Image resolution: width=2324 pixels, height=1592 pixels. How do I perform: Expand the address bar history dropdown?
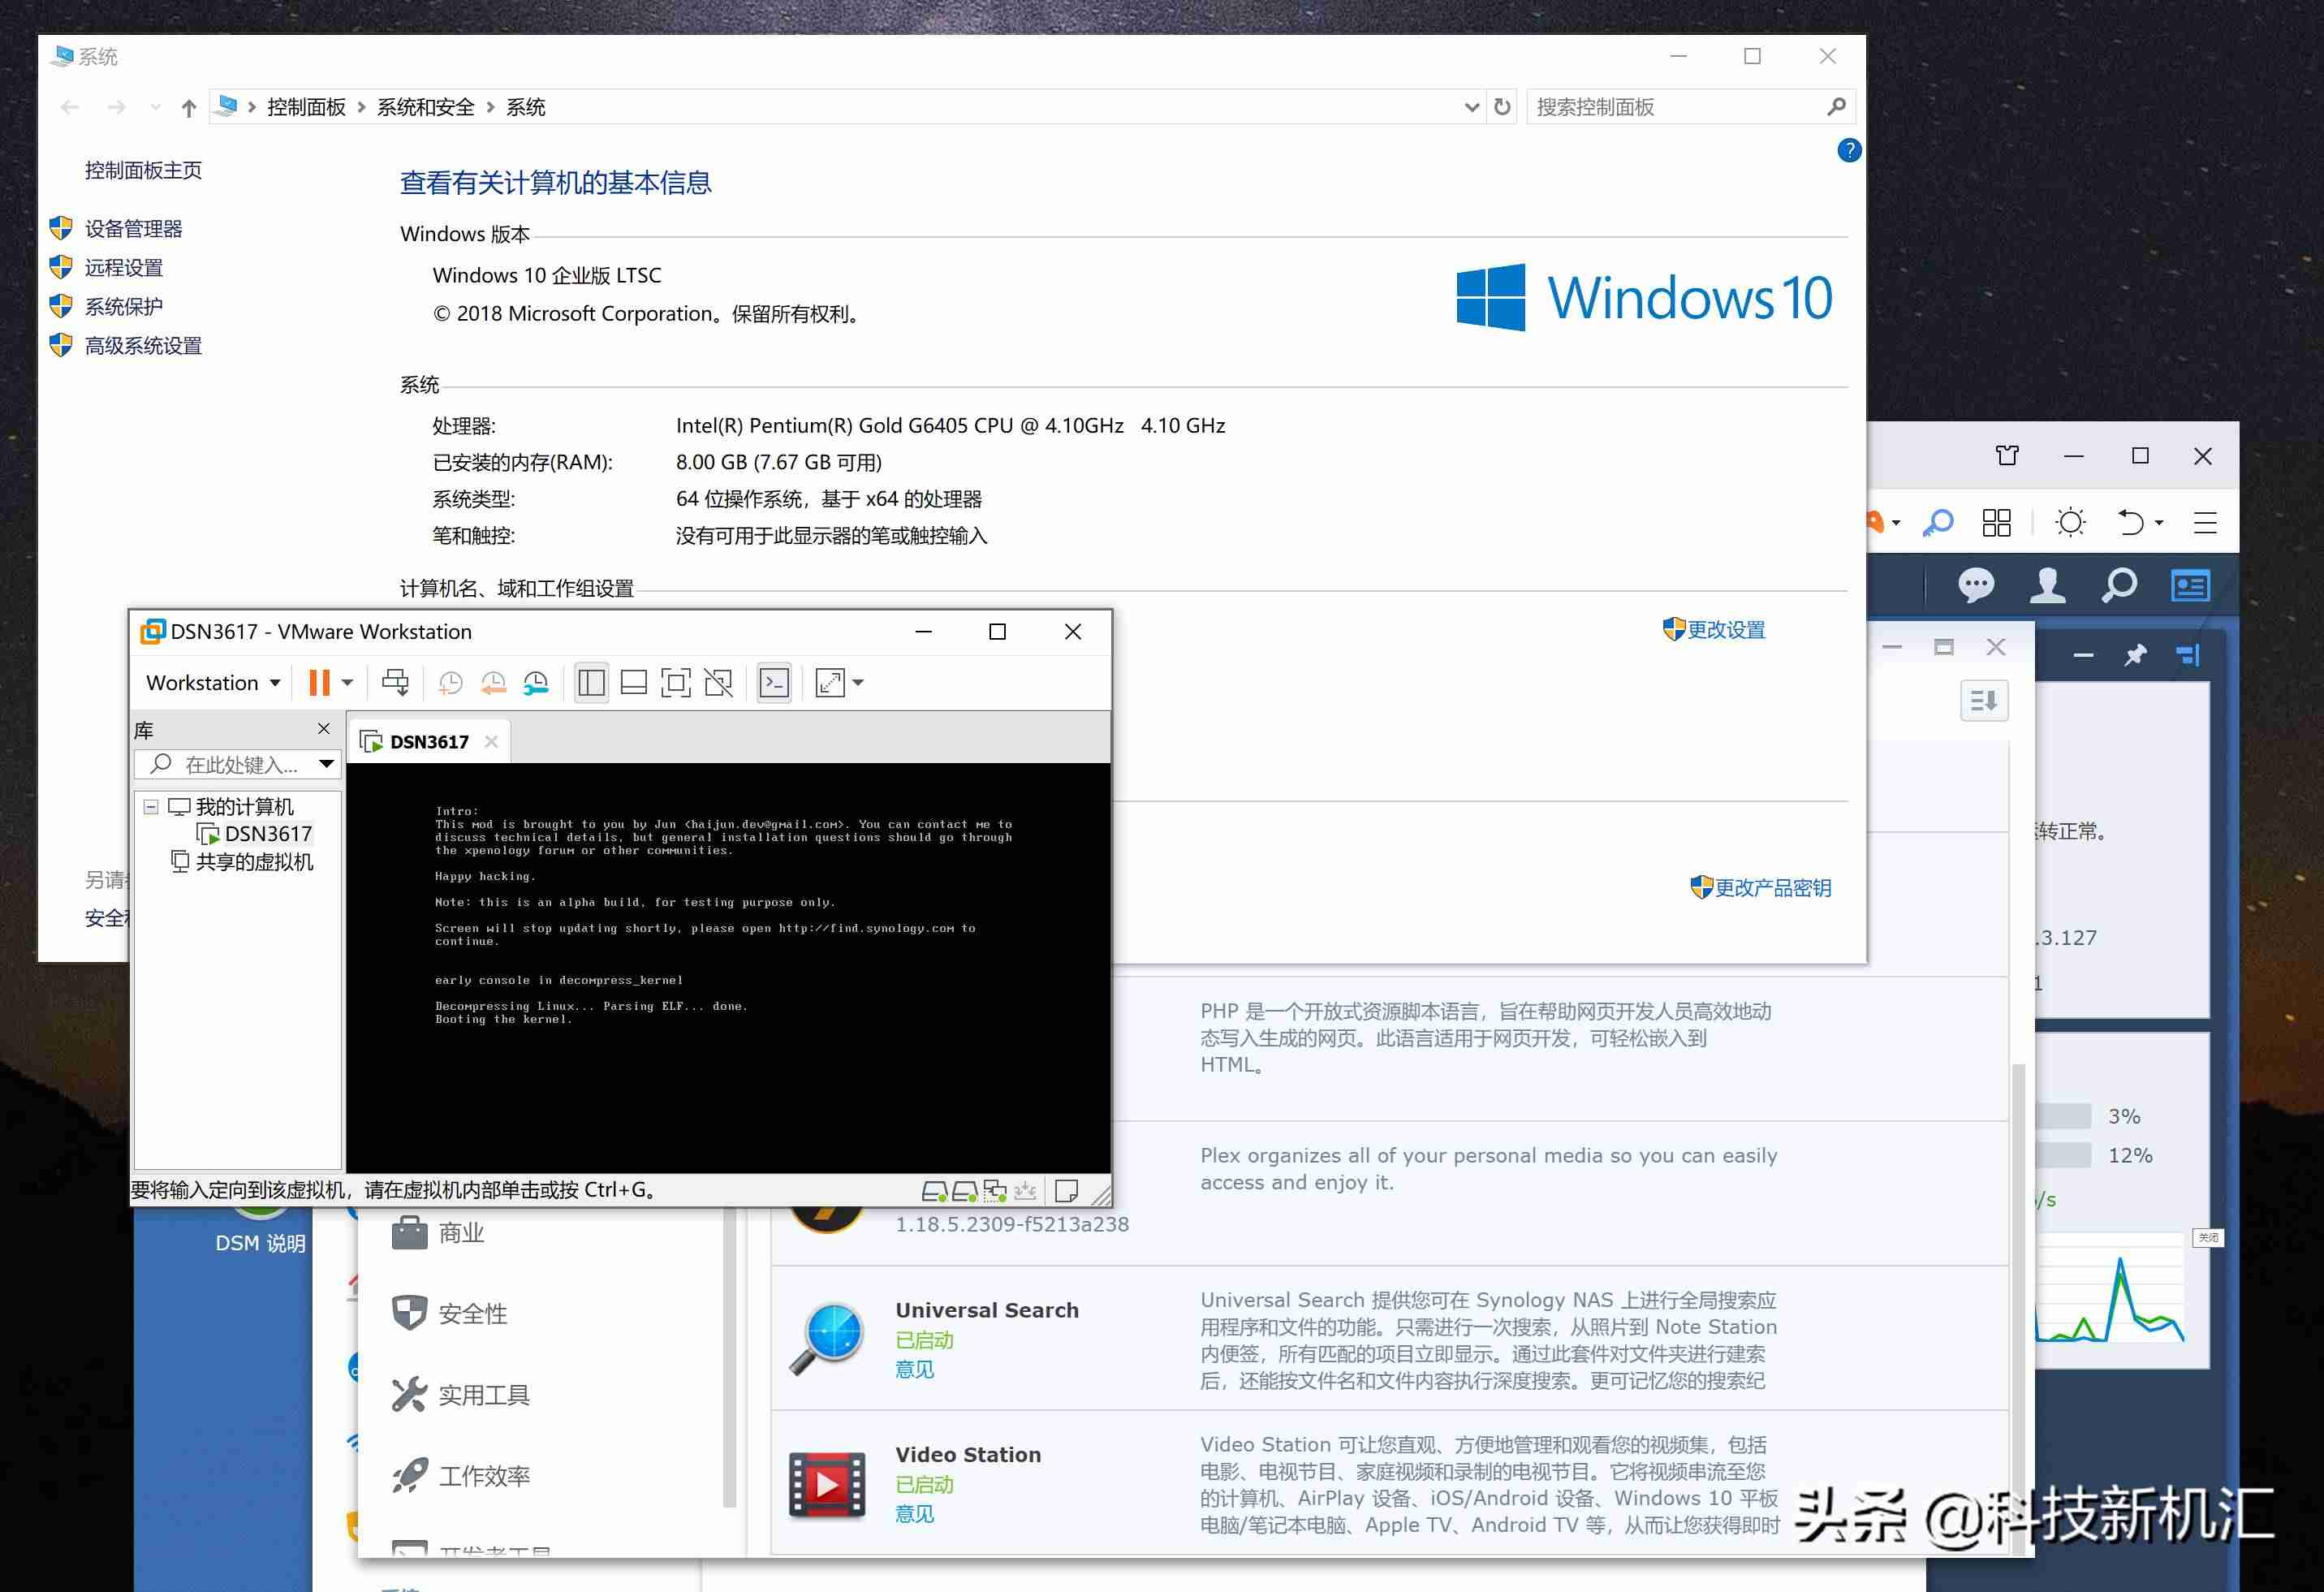pyautogui.click(x=1472, y=108)
